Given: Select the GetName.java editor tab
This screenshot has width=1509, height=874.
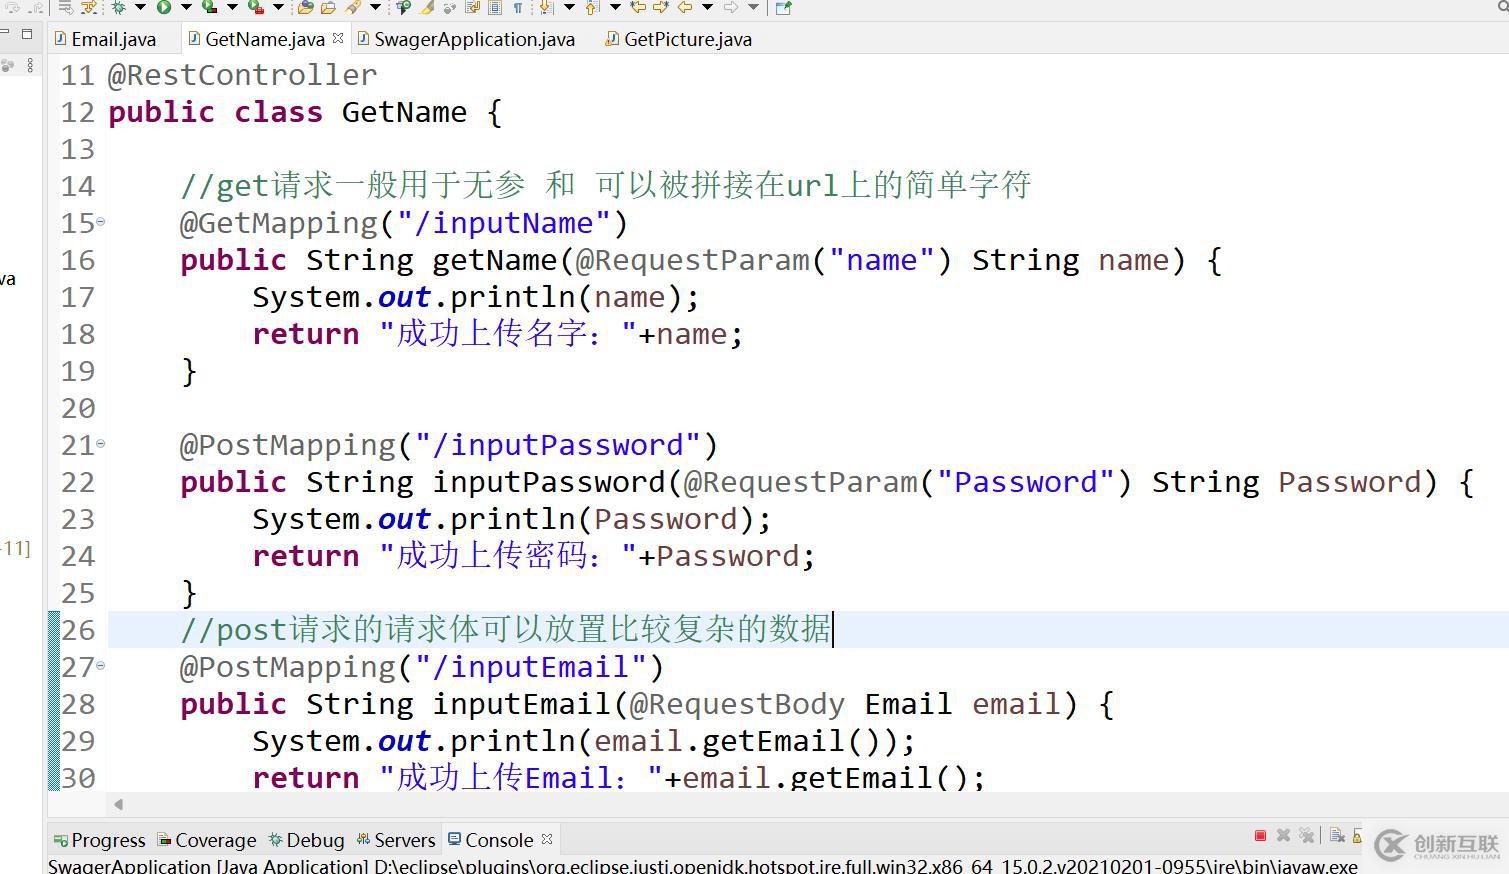Looking at the screenshot, I should tap(256, 39).
